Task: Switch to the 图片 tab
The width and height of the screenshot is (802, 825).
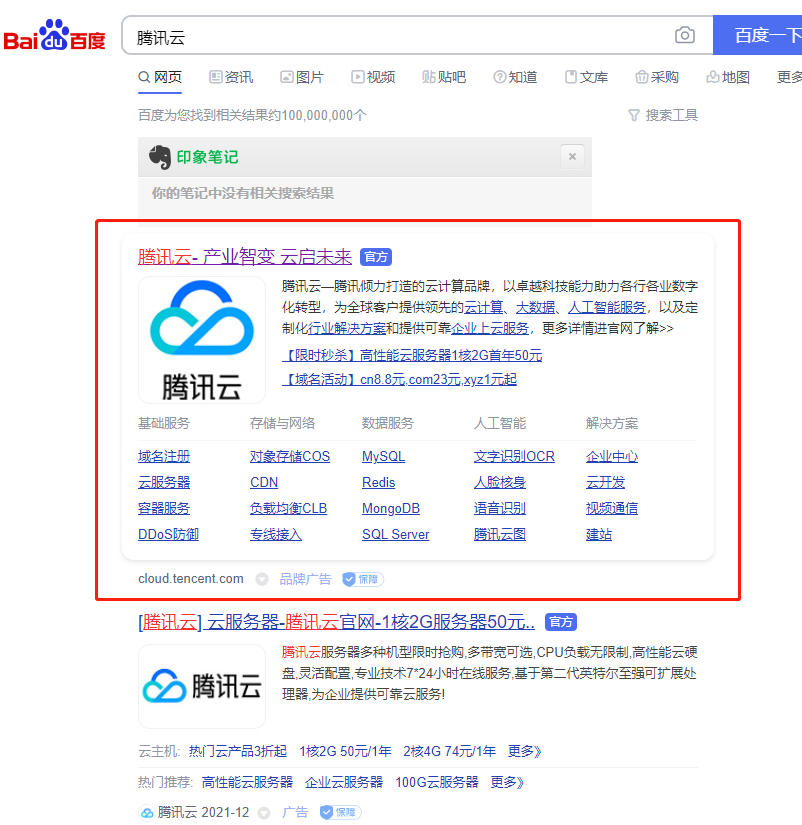Action: click(x=302, y=77)
